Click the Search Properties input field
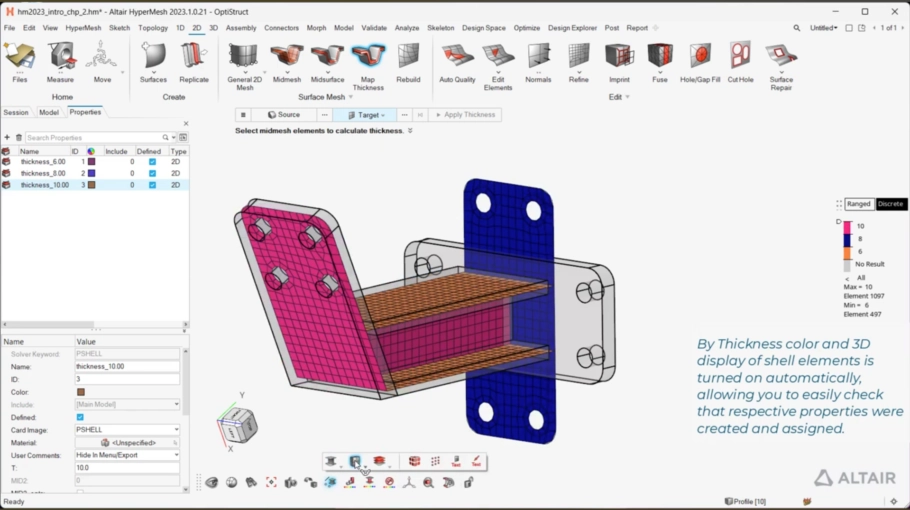This screenshot has height=510, width=910. (x=93, y=138)
